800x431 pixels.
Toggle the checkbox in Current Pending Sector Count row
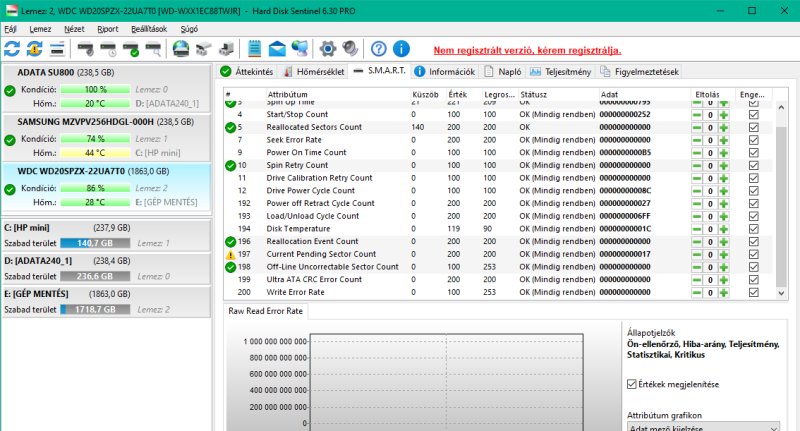pos(754,255)
